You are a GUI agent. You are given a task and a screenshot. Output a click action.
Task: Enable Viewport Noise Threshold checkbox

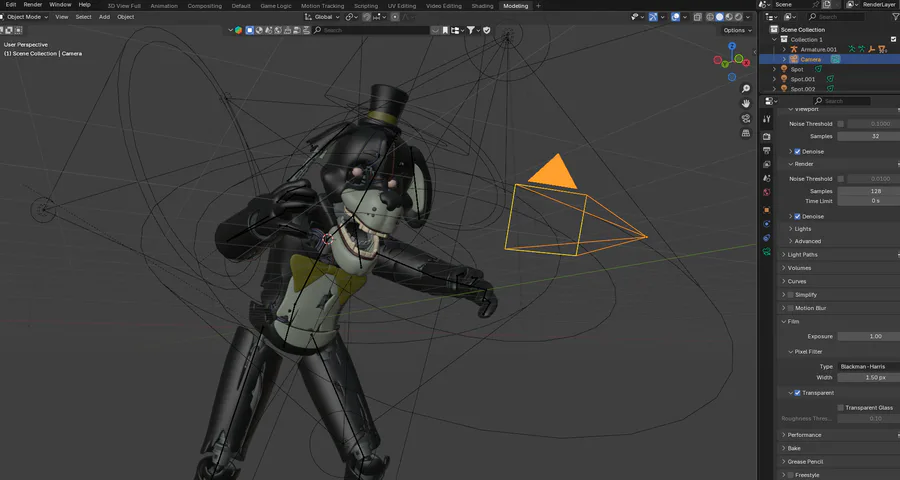(841, 123)
